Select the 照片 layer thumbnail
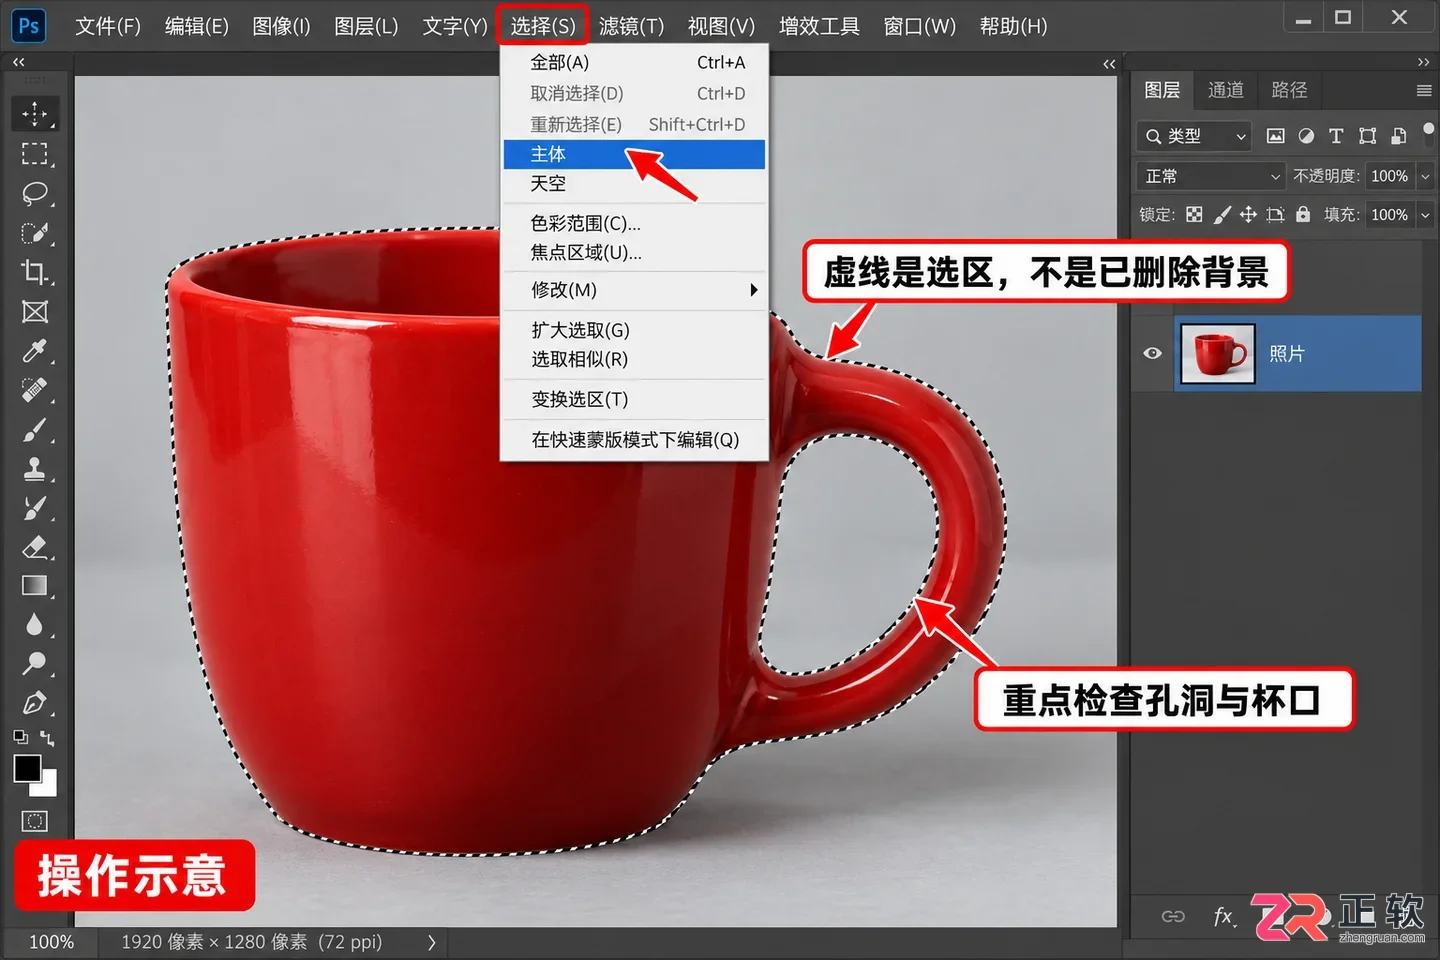This screenshot has width=1440, height=960. tap(1217, 353)
